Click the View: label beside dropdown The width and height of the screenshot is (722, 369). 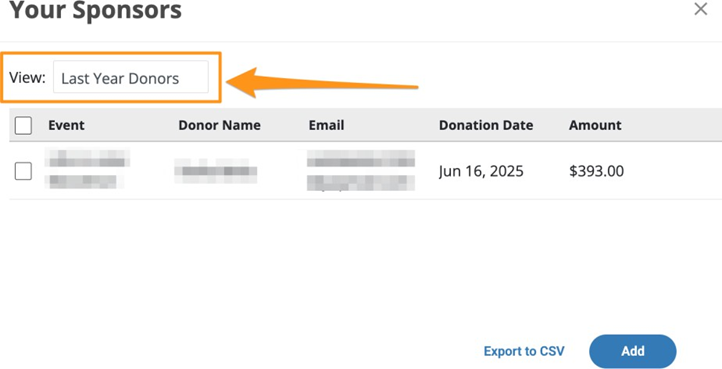click(x=28, y=77)
